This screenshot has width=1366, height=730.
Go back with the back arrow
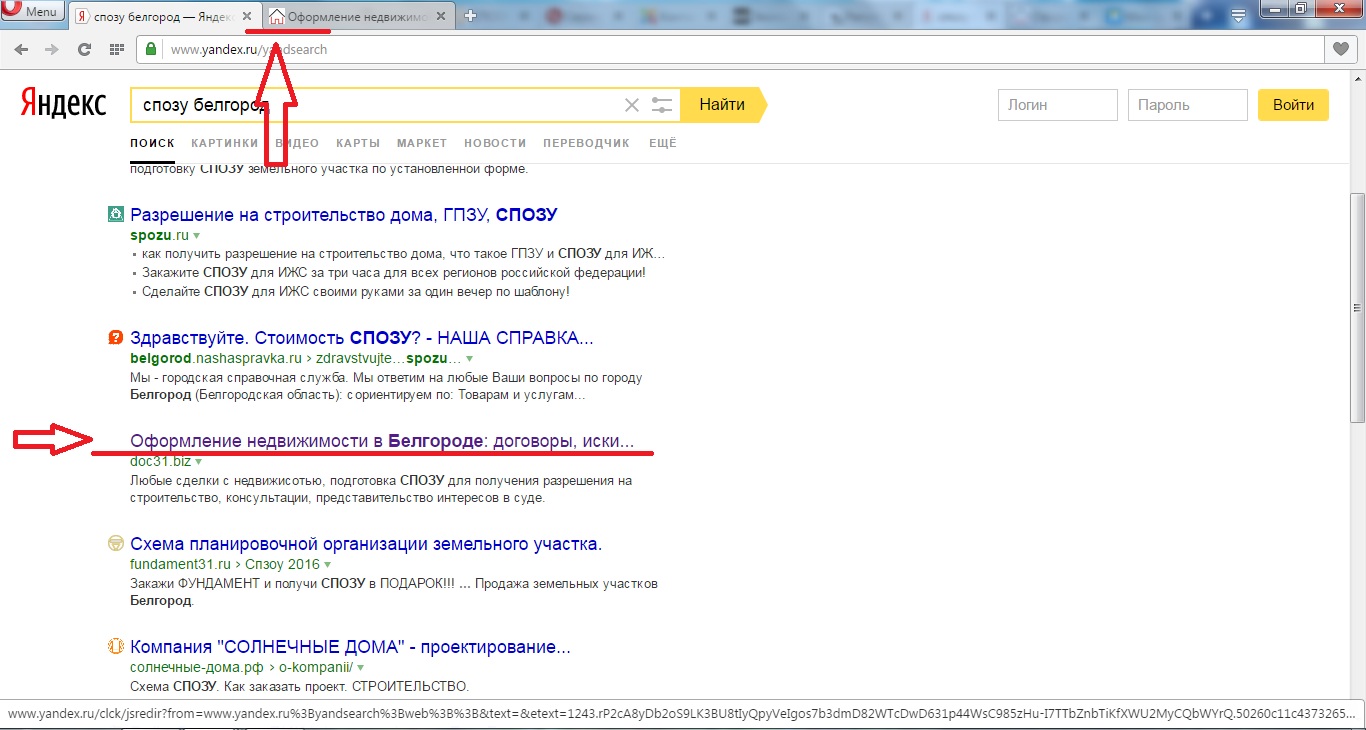(x=22, y=49)
